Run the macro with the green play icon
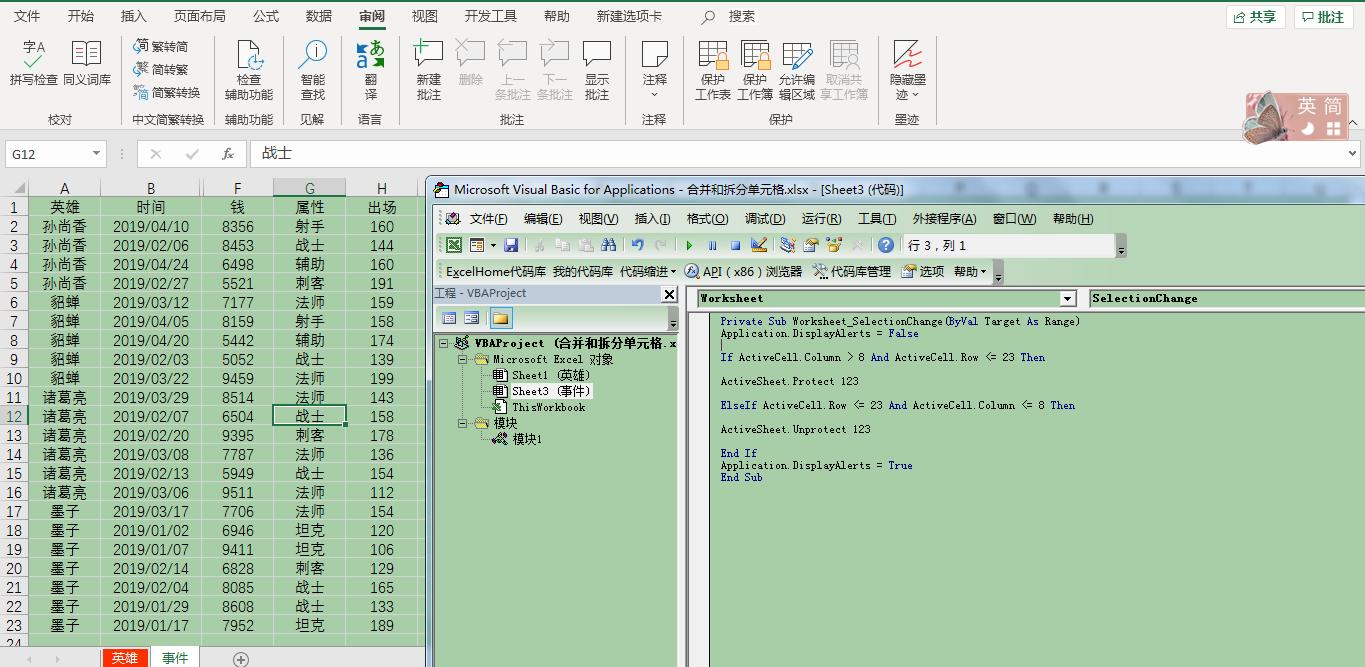The height and width of the screenshot is (667, 1365). click(689, 245)
